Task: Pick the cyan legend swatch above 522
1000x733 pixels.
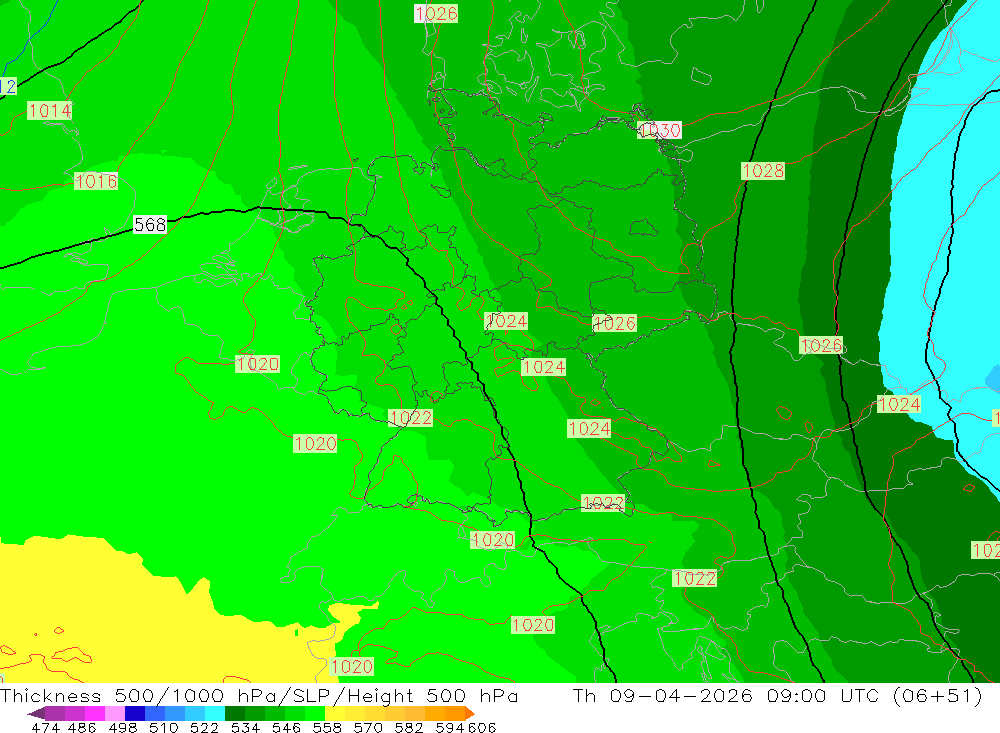Action: click(x=215, y=713)
